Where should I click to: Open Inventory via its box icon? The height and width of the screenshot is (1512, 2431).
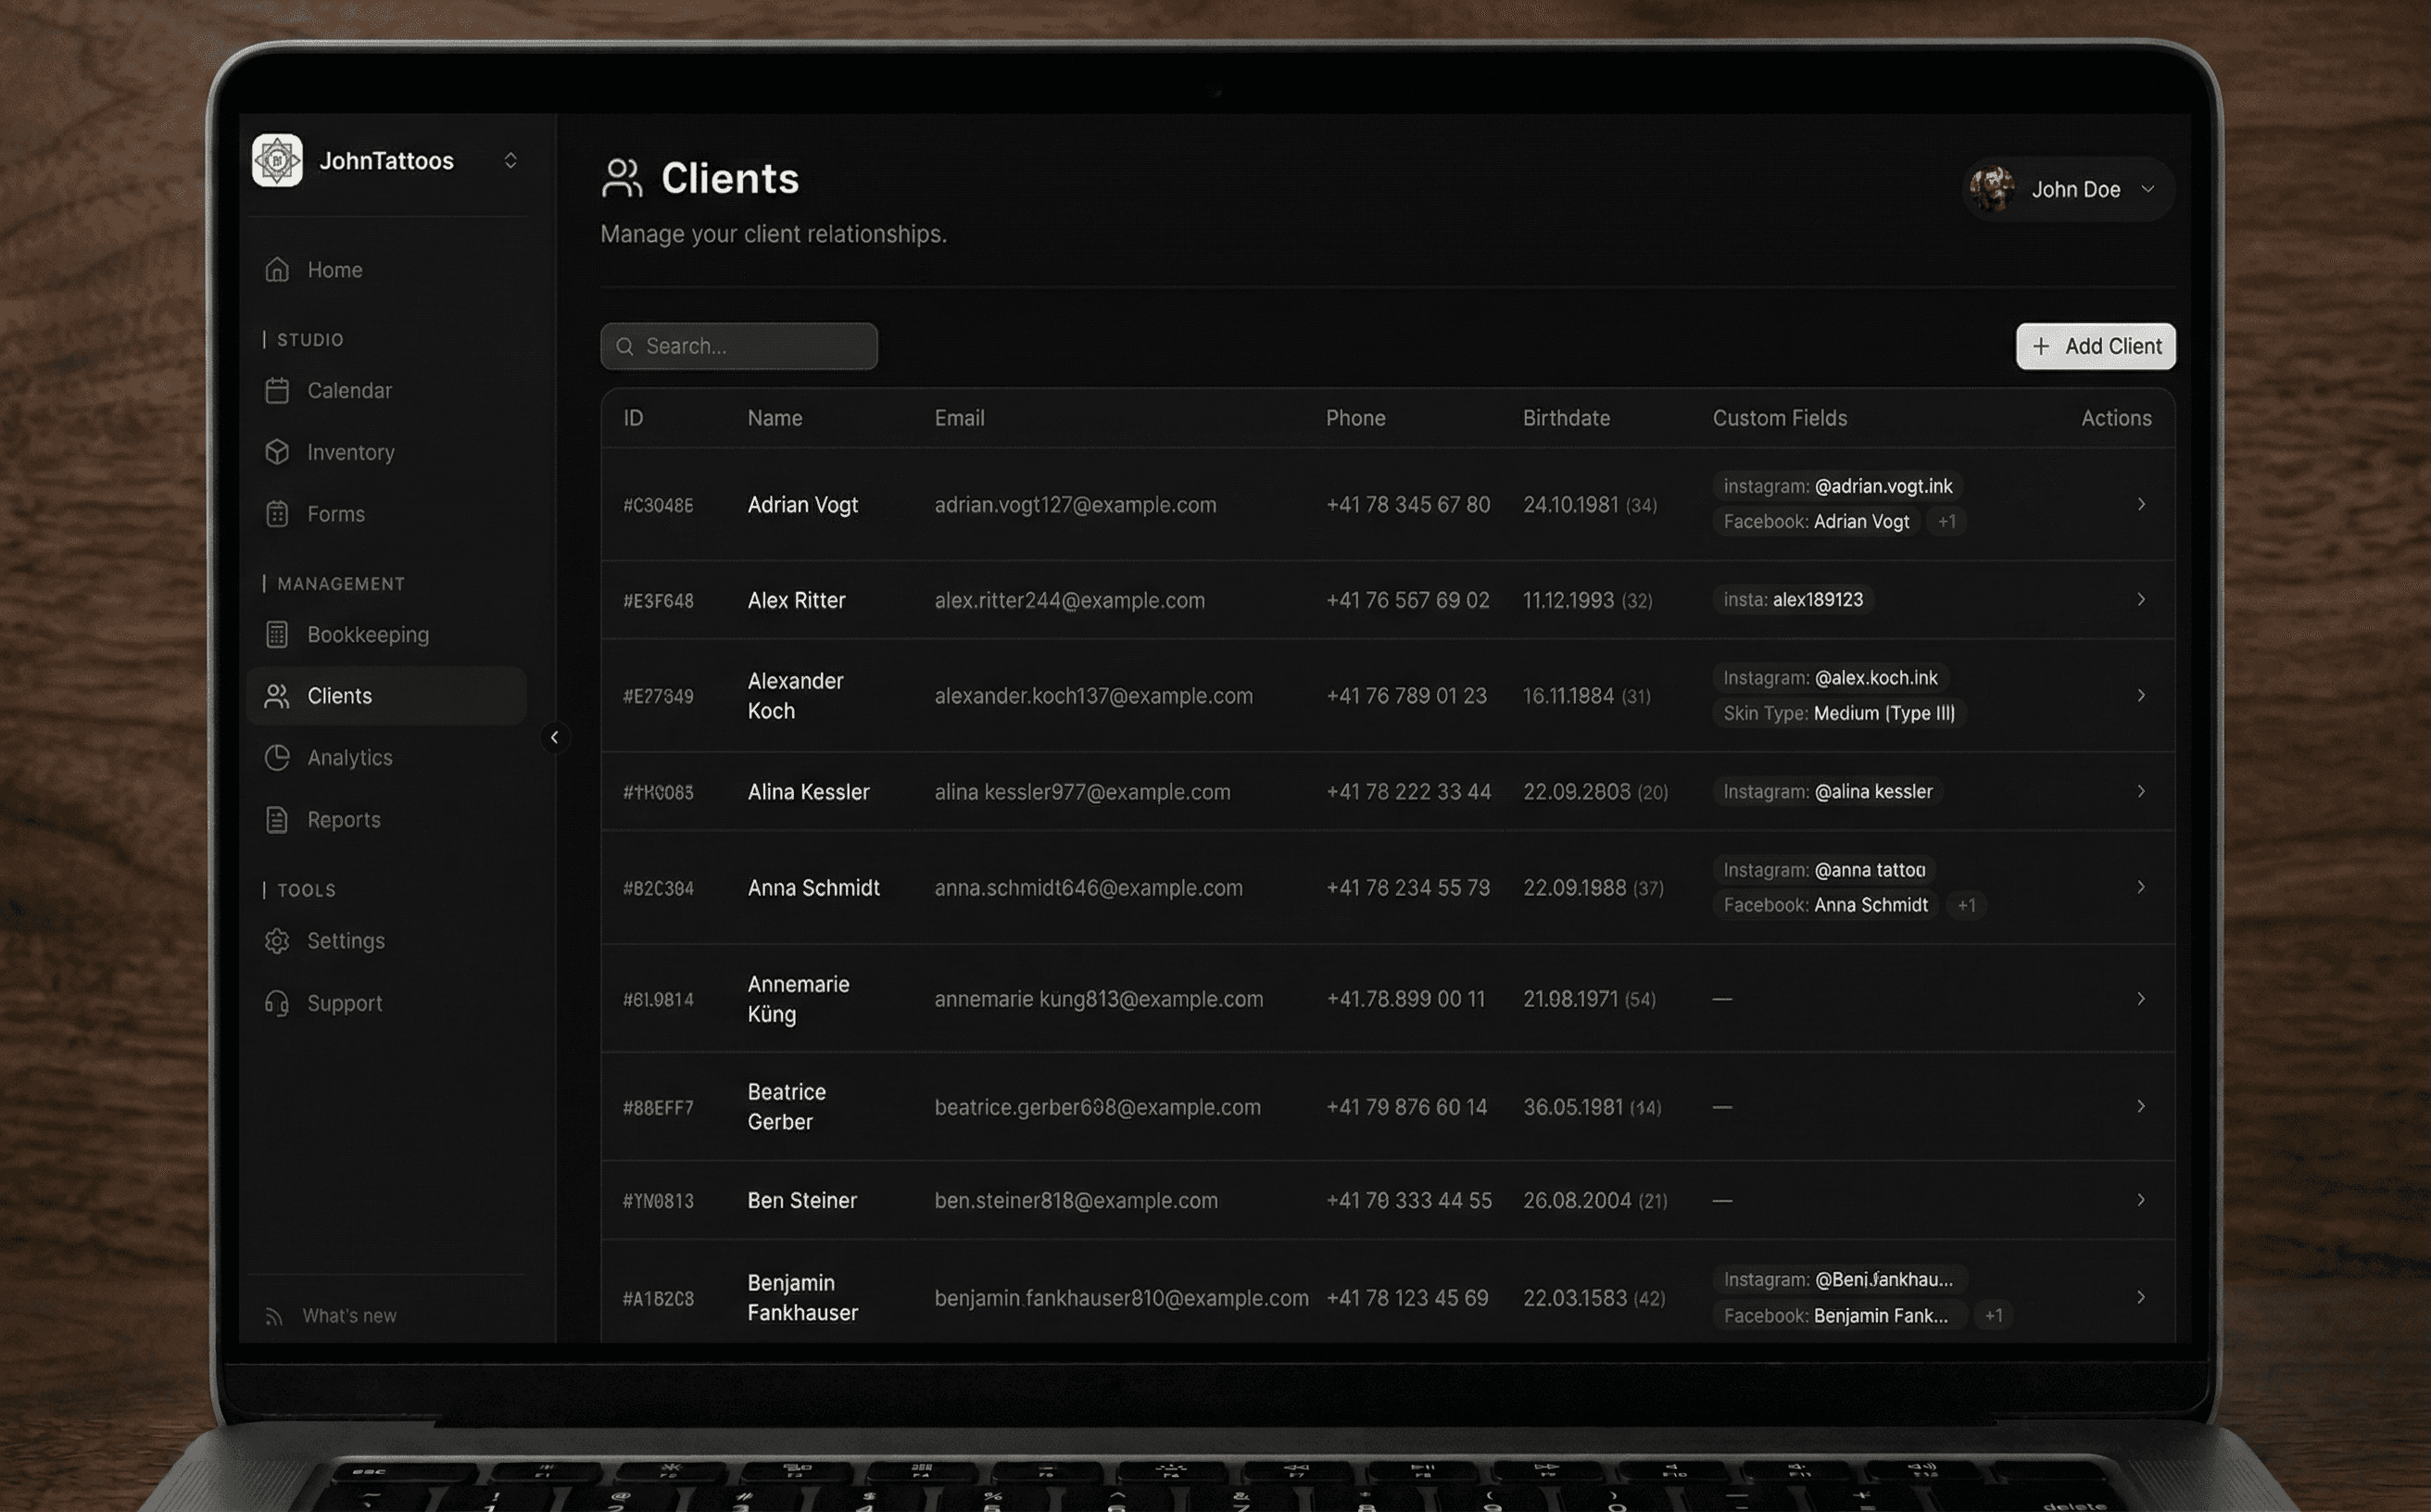tap(277, 452)
